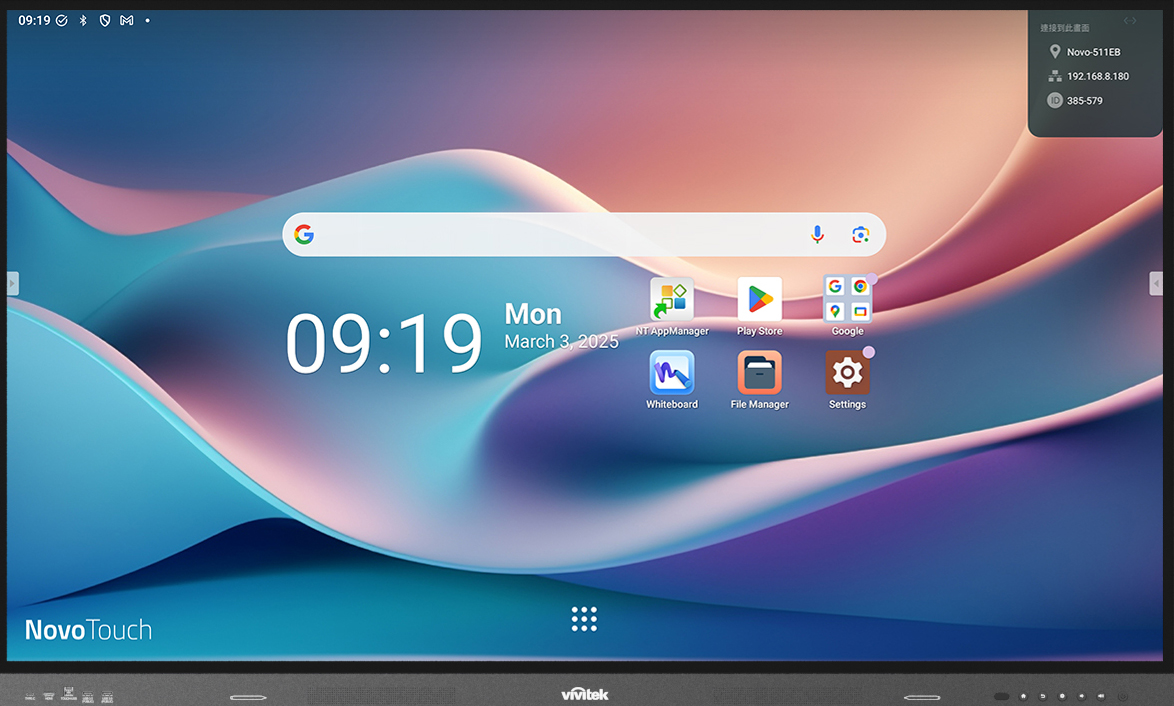Expand the left side toolbar arrow
This screenshot has width=1174, height=706.
(x=12, y=284)
